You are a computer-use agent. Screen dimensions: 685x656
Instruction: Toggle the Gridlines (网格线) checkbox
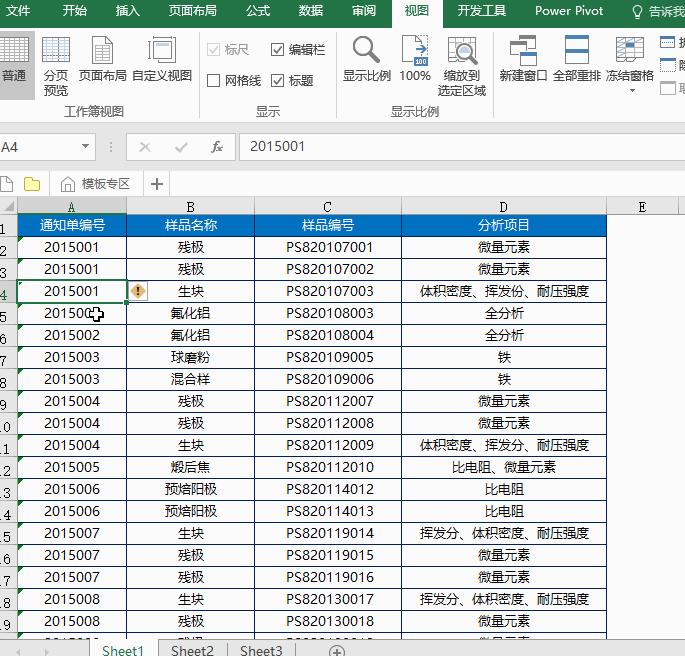click(x=213, y=80)
